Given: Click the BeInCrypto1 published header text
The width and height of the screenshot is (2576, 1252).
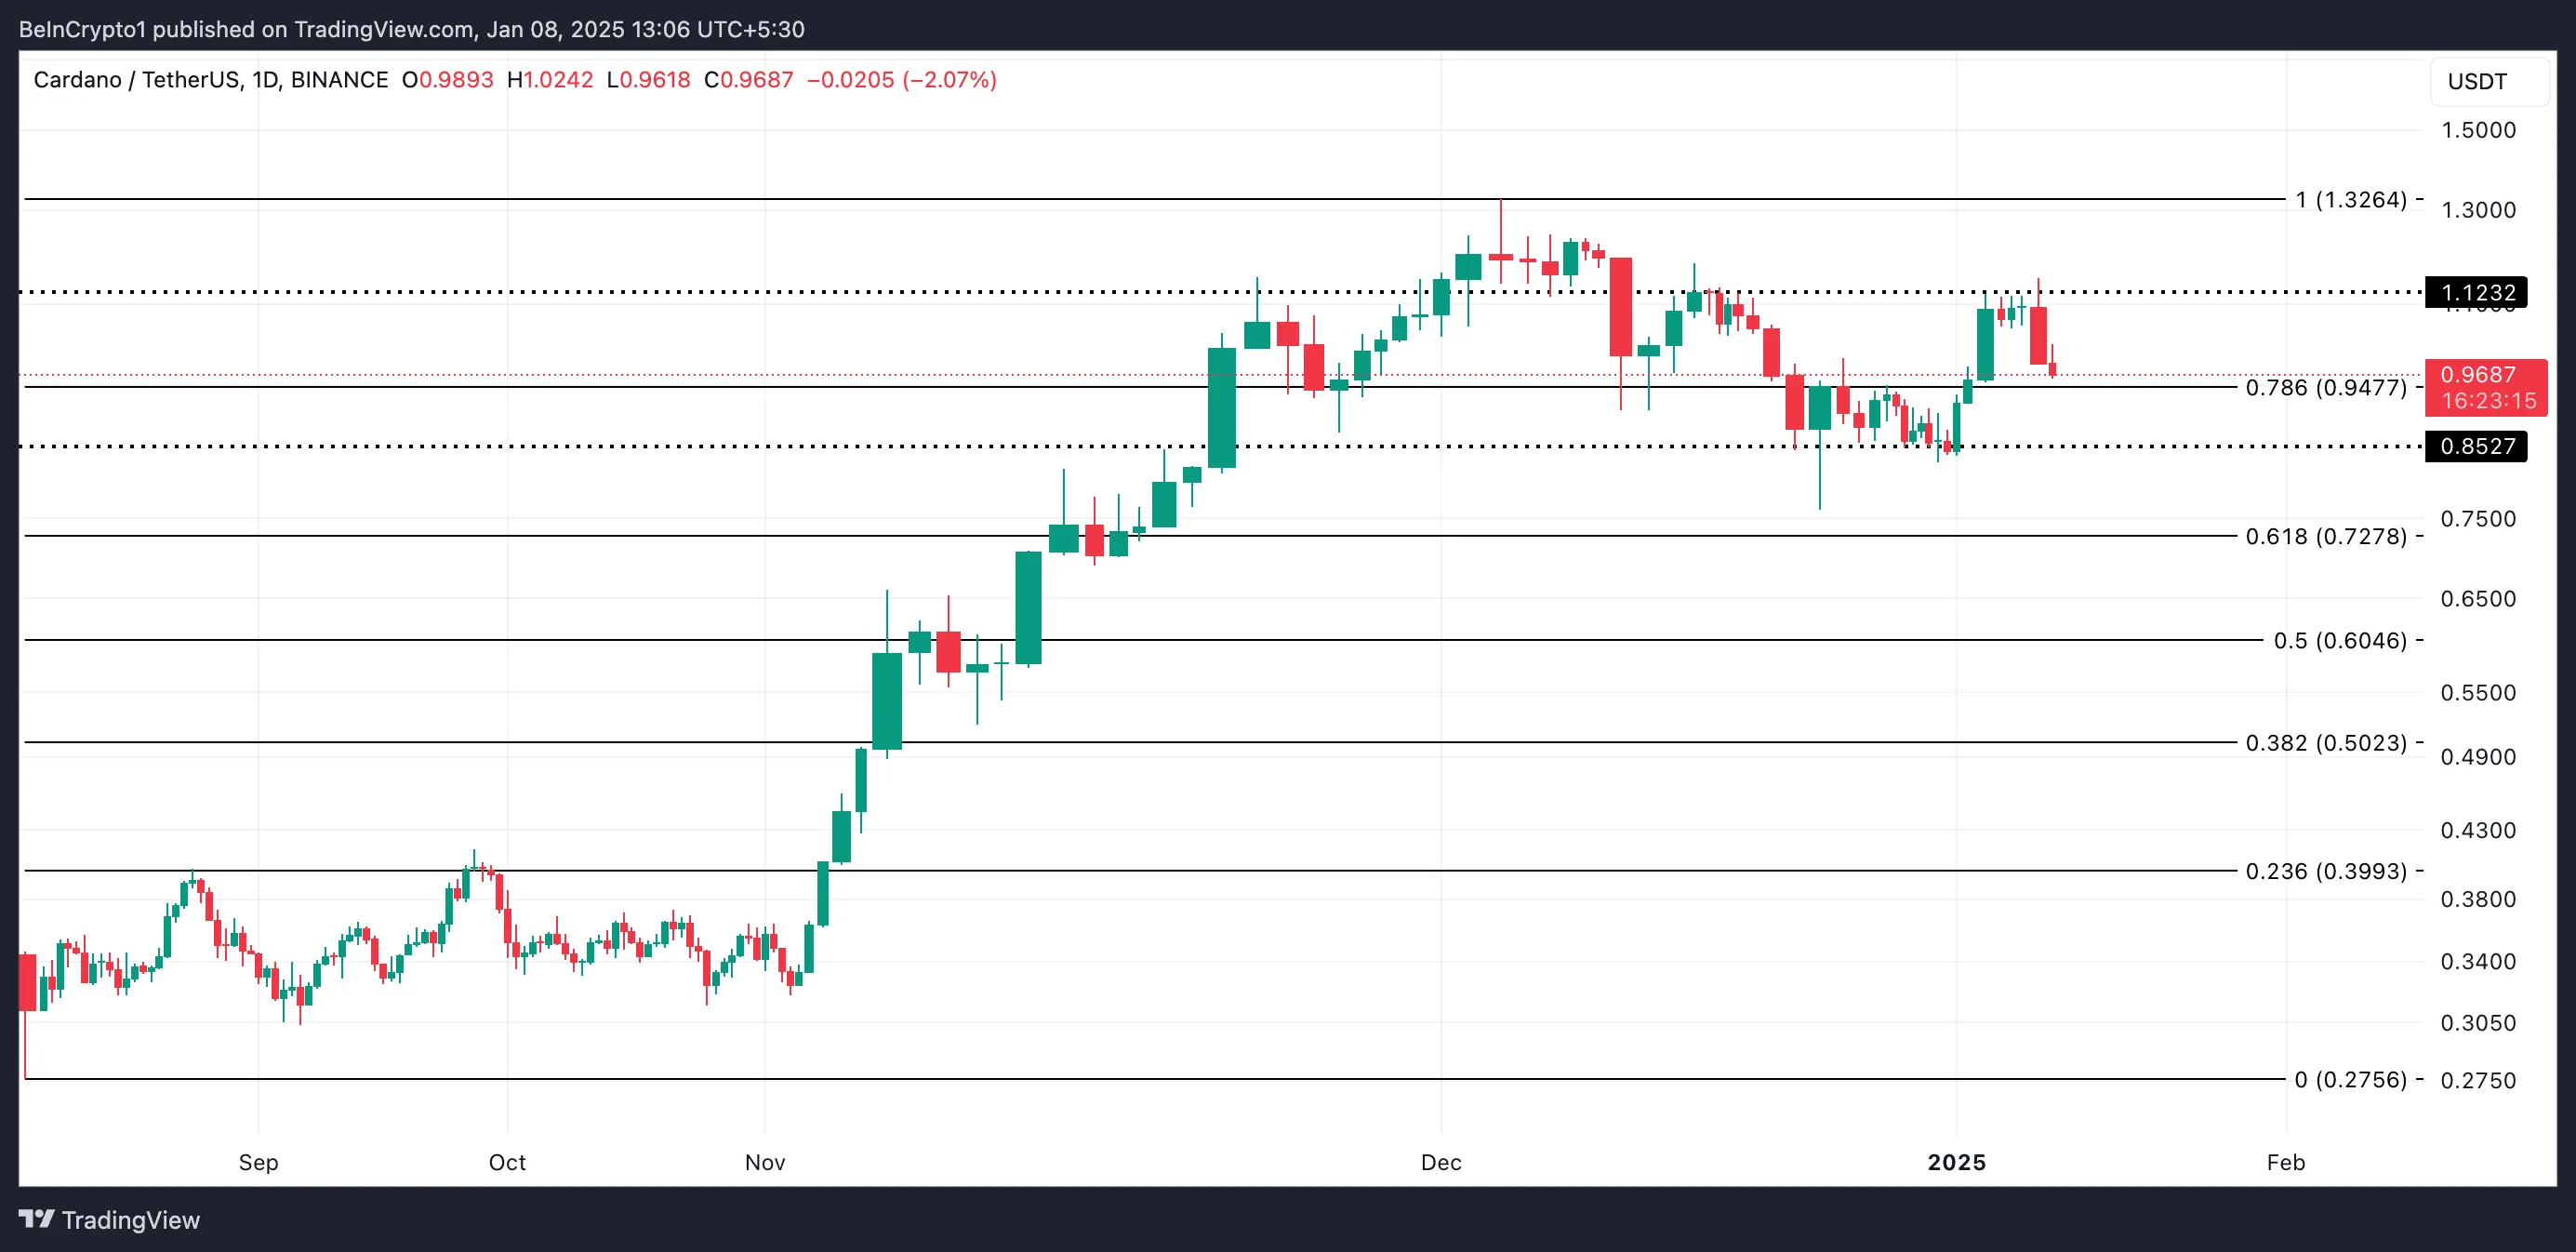Looking at the screenshot, I should click(411, 29).
